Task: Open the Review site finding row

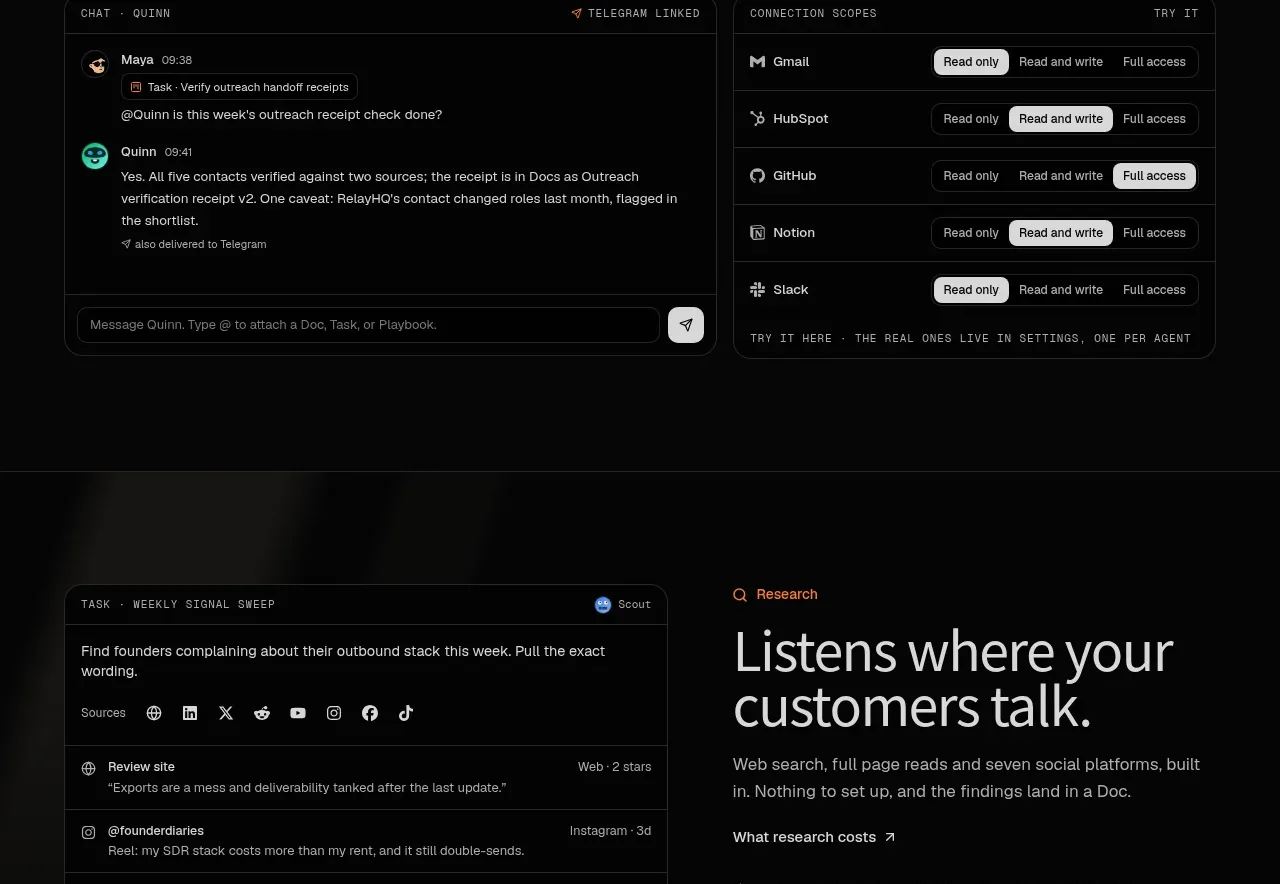Action: tap(366, 777)
